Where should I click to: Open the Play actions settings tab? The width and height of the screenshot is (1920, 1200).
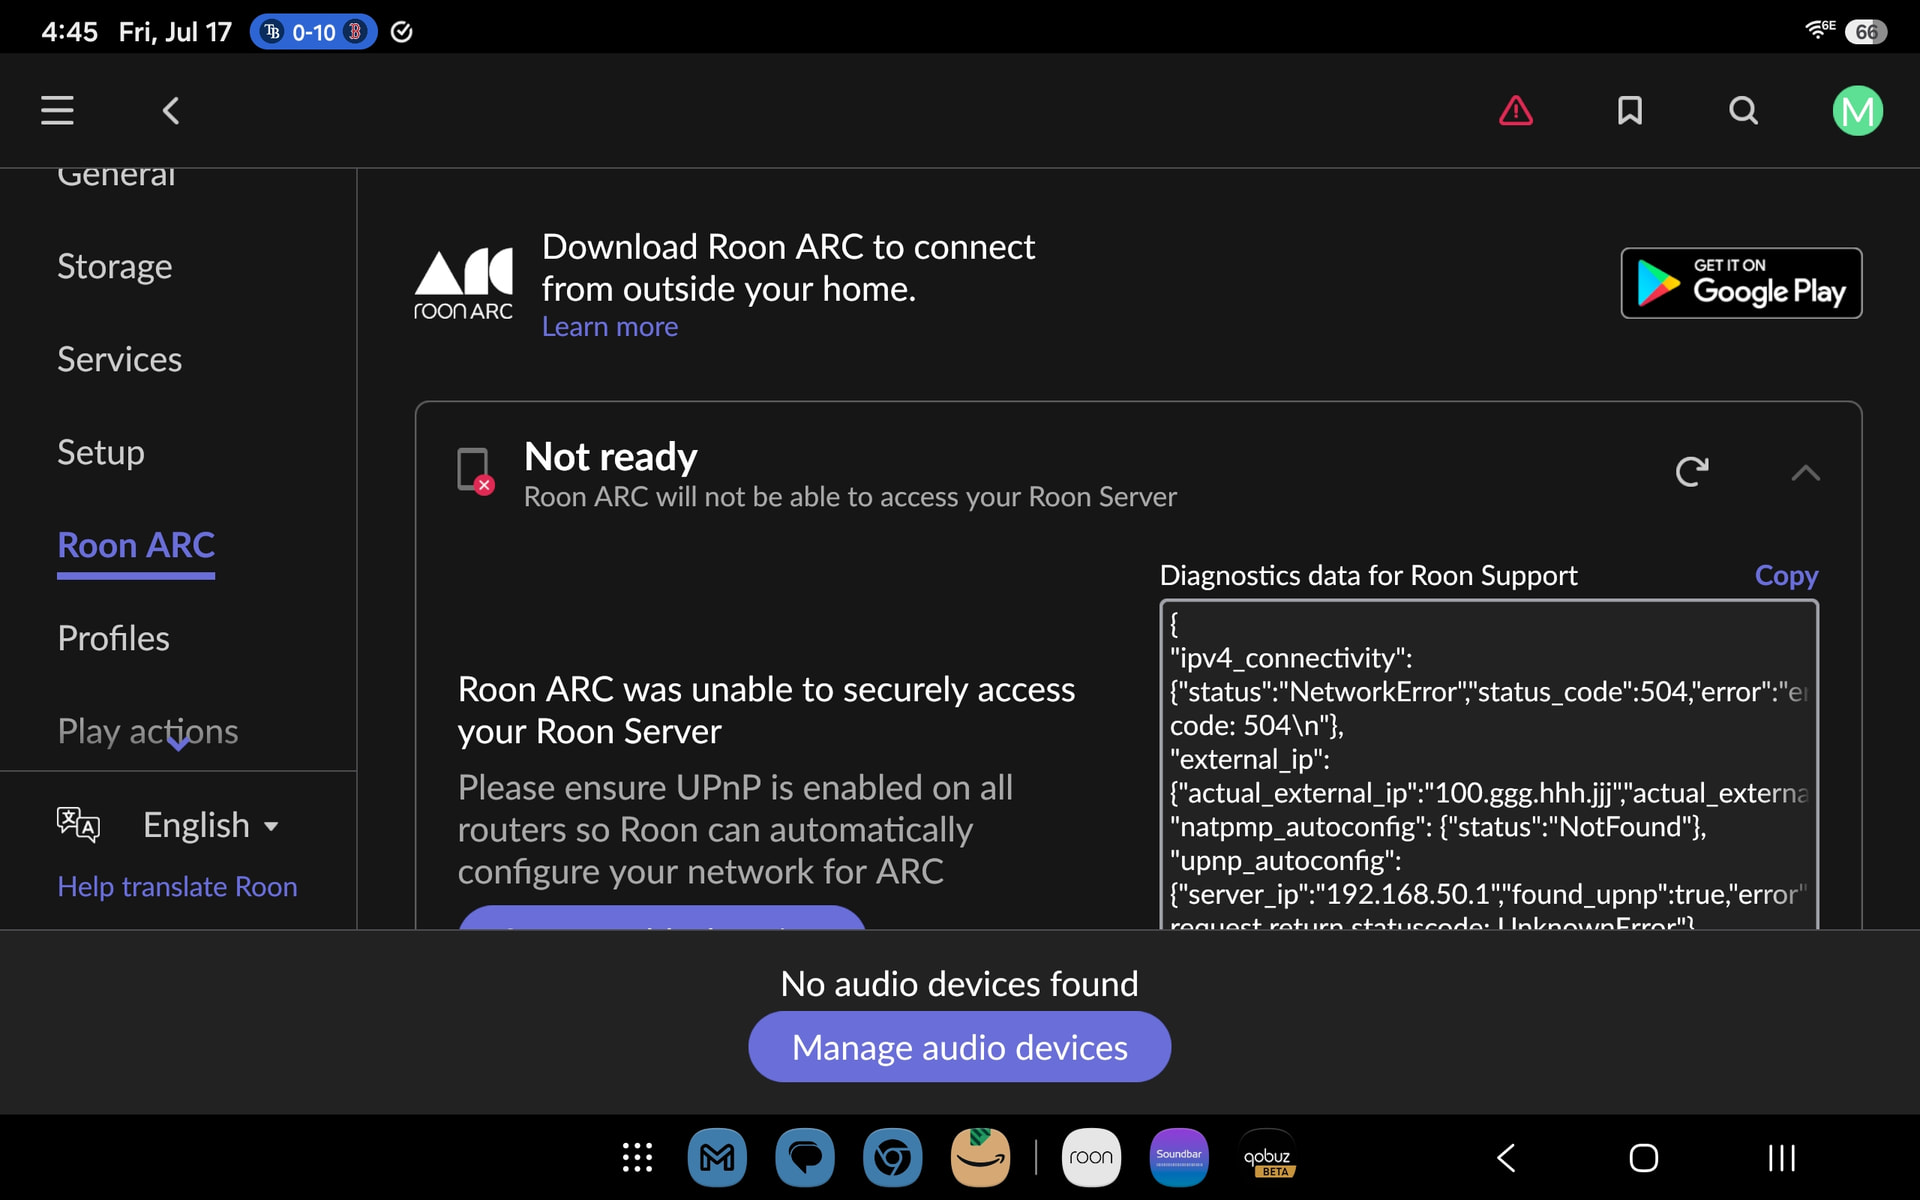point(148,731)
